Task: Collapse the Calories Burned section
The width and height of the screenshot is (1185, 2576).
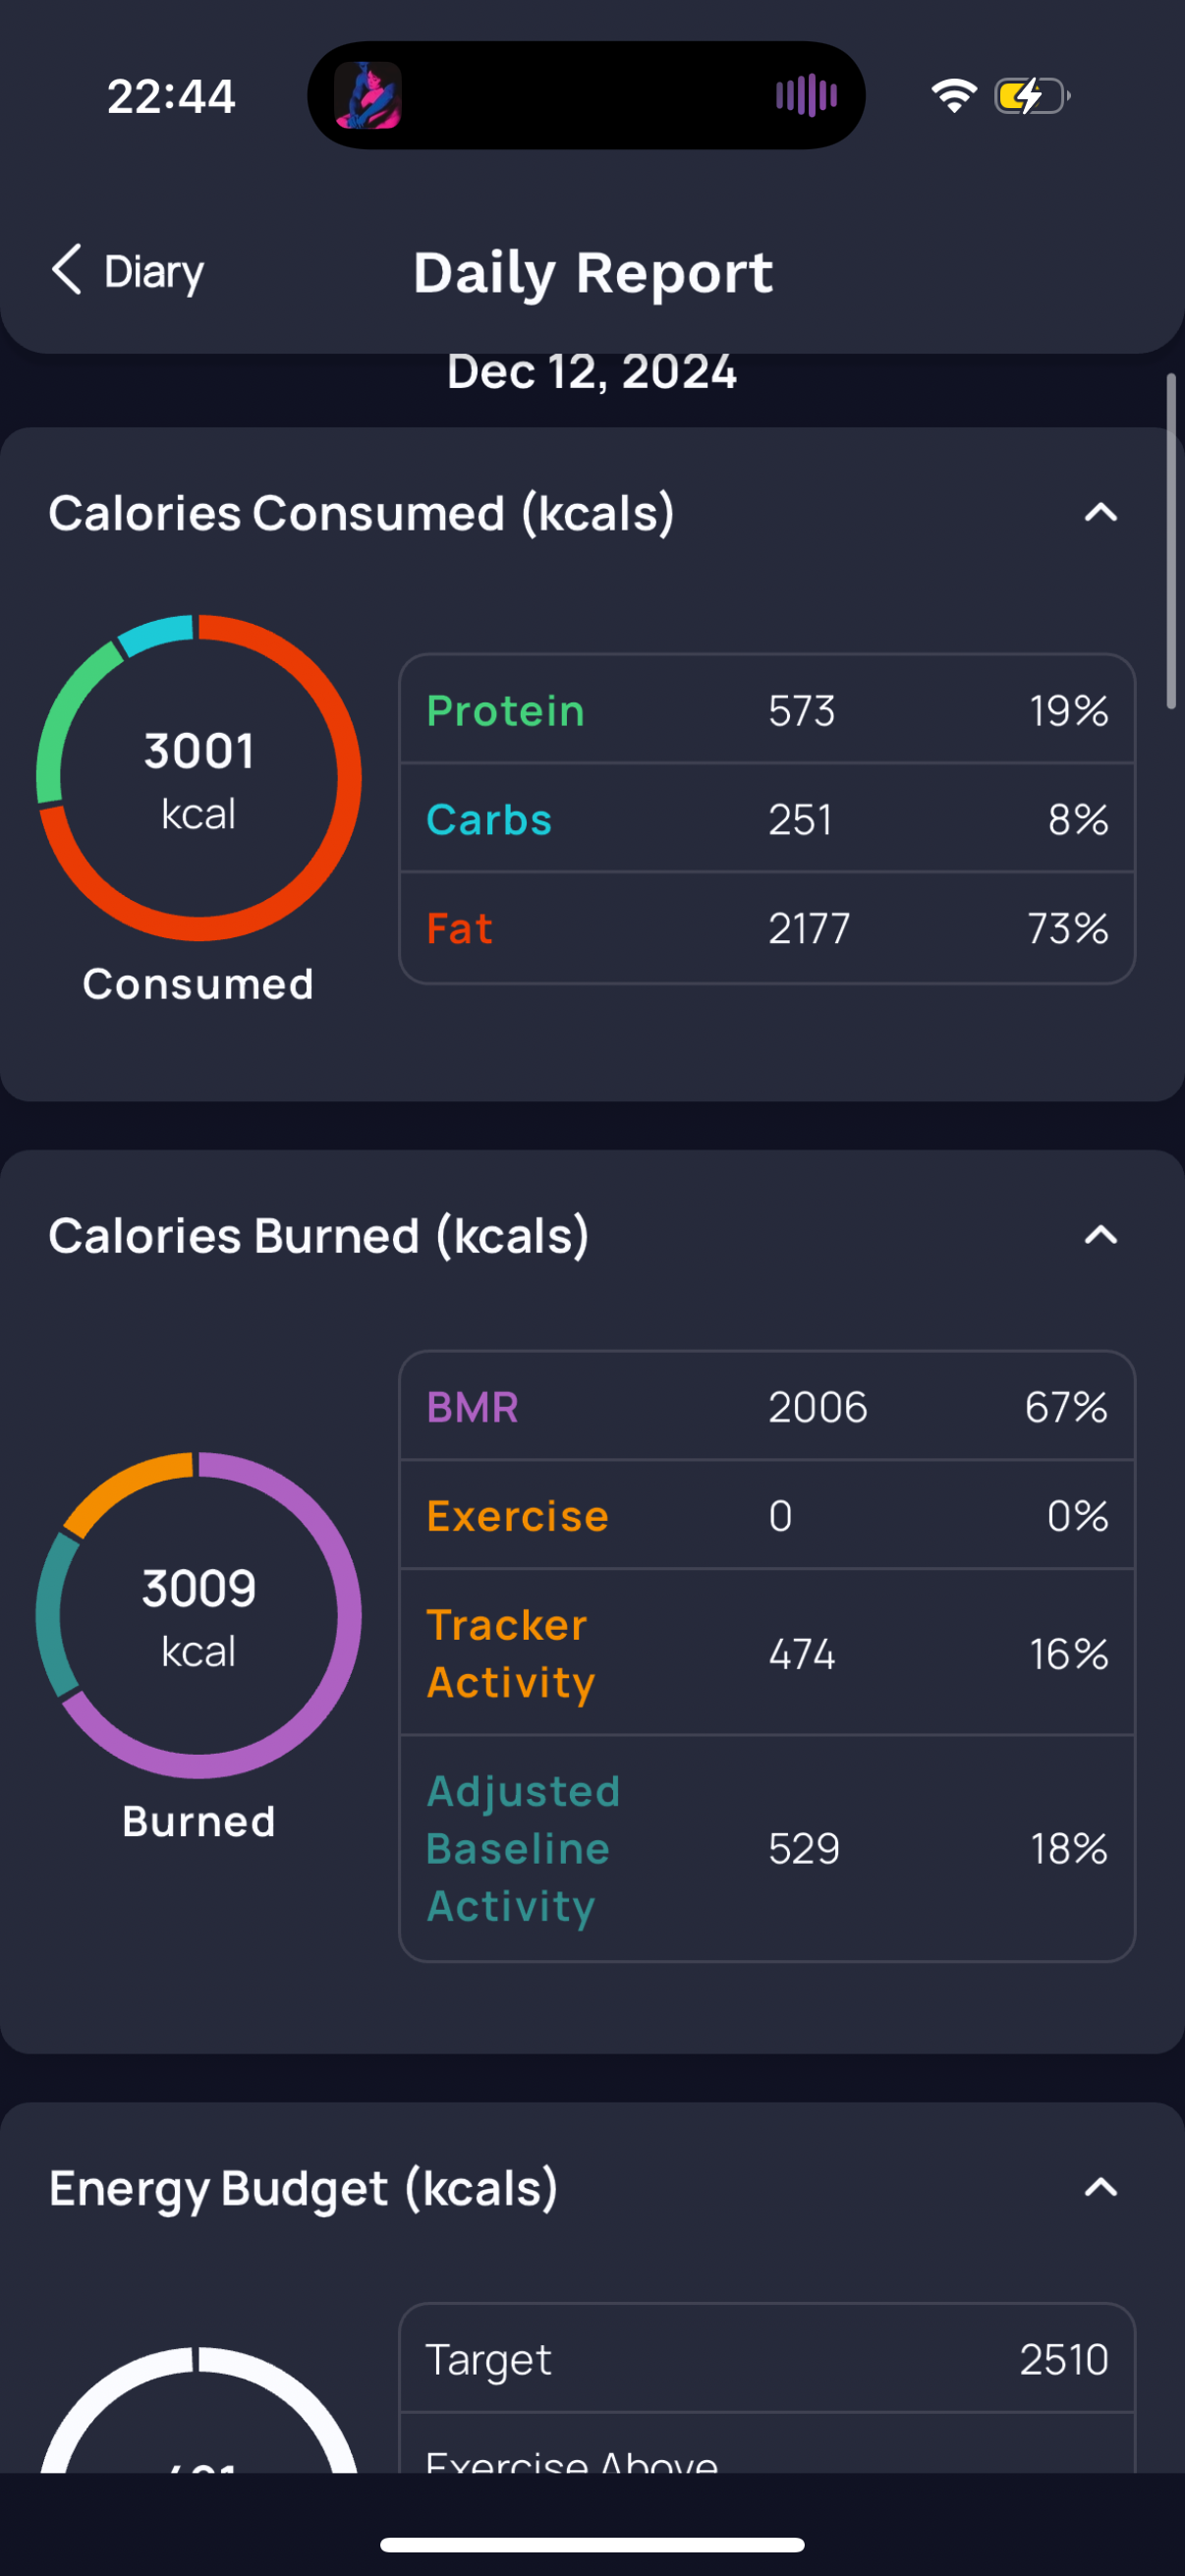Action: 1101,1236
